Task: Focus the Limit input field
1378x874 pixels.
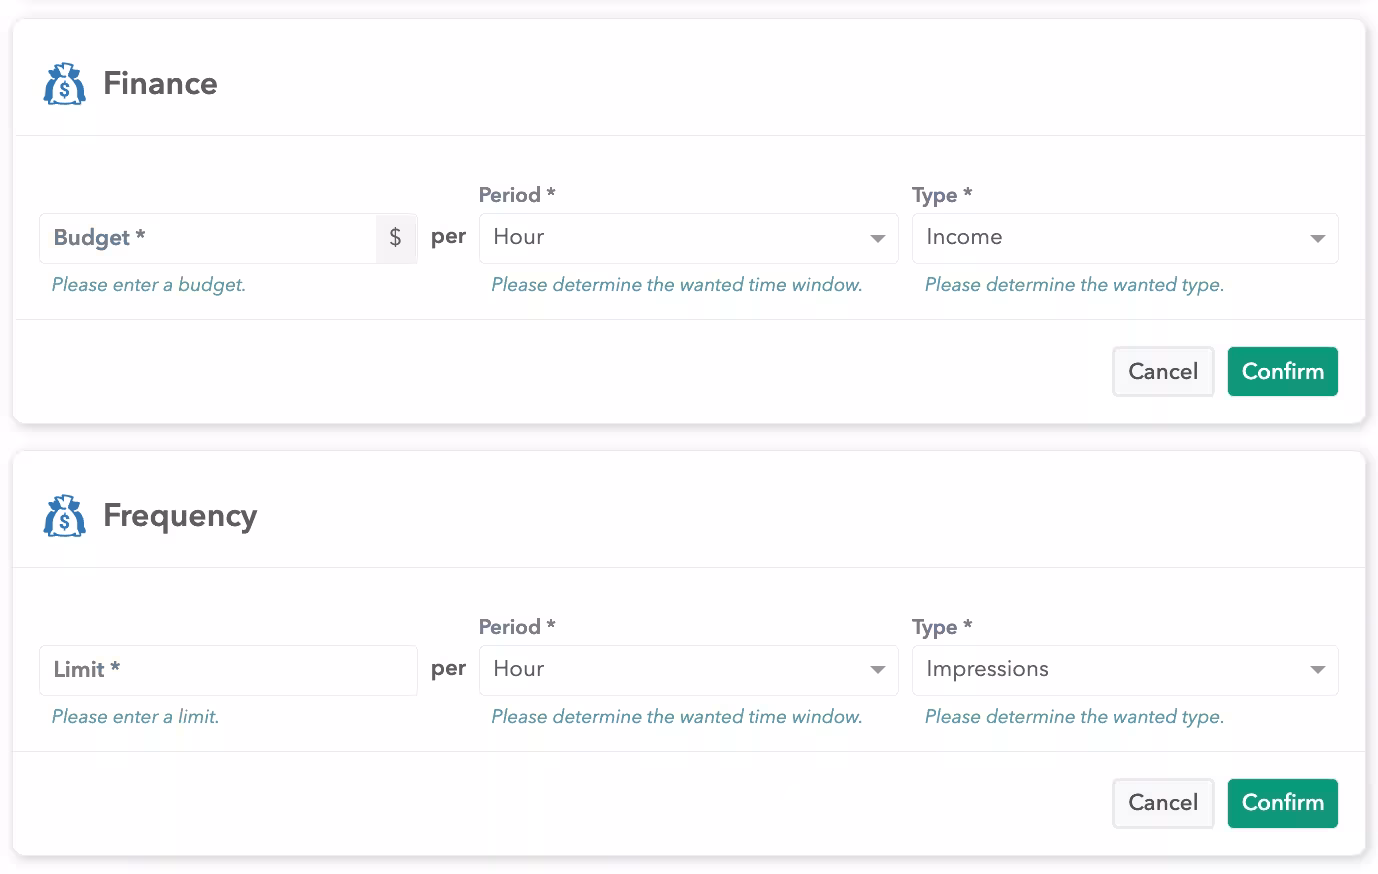Action: click(228, 670)
